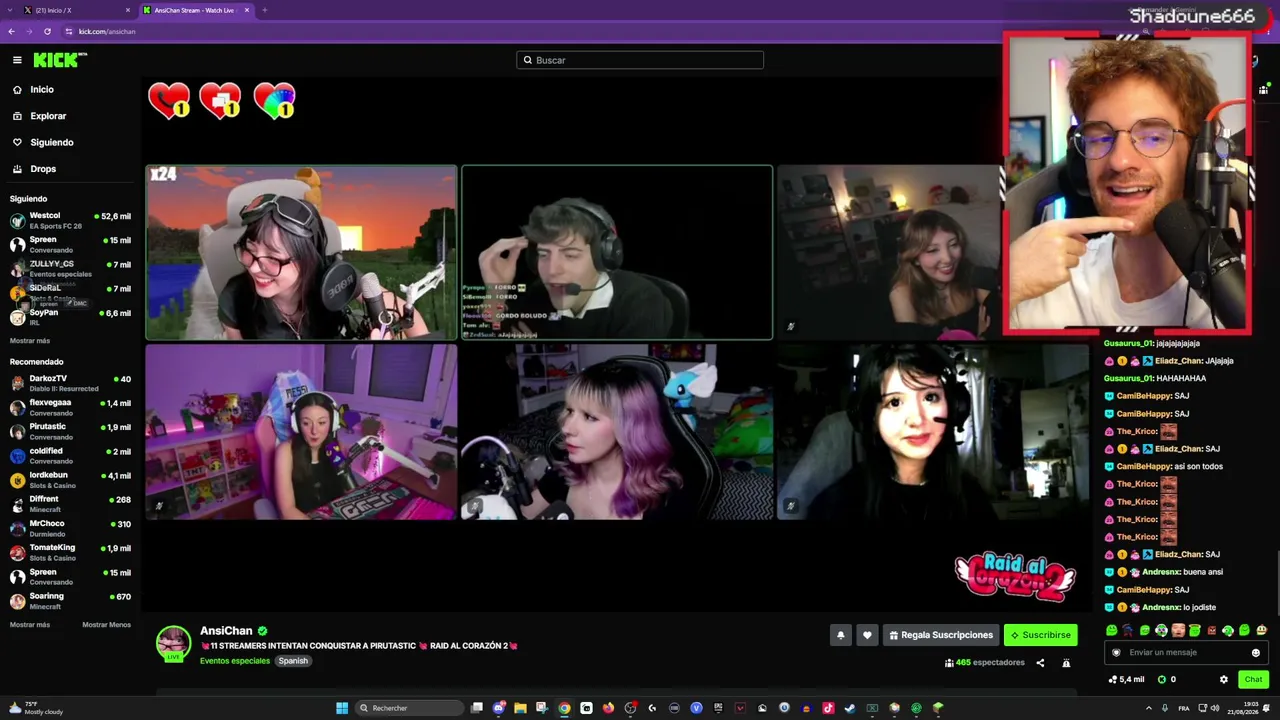Open DarkozTV recommended channel
Viewport: 1280px width, 720px height.
70,383
